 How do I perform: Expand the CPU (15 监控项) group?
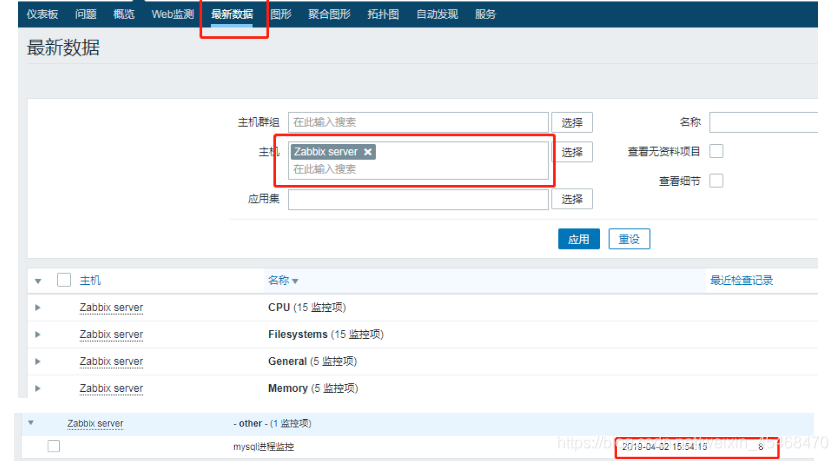(x=37, y=308)
